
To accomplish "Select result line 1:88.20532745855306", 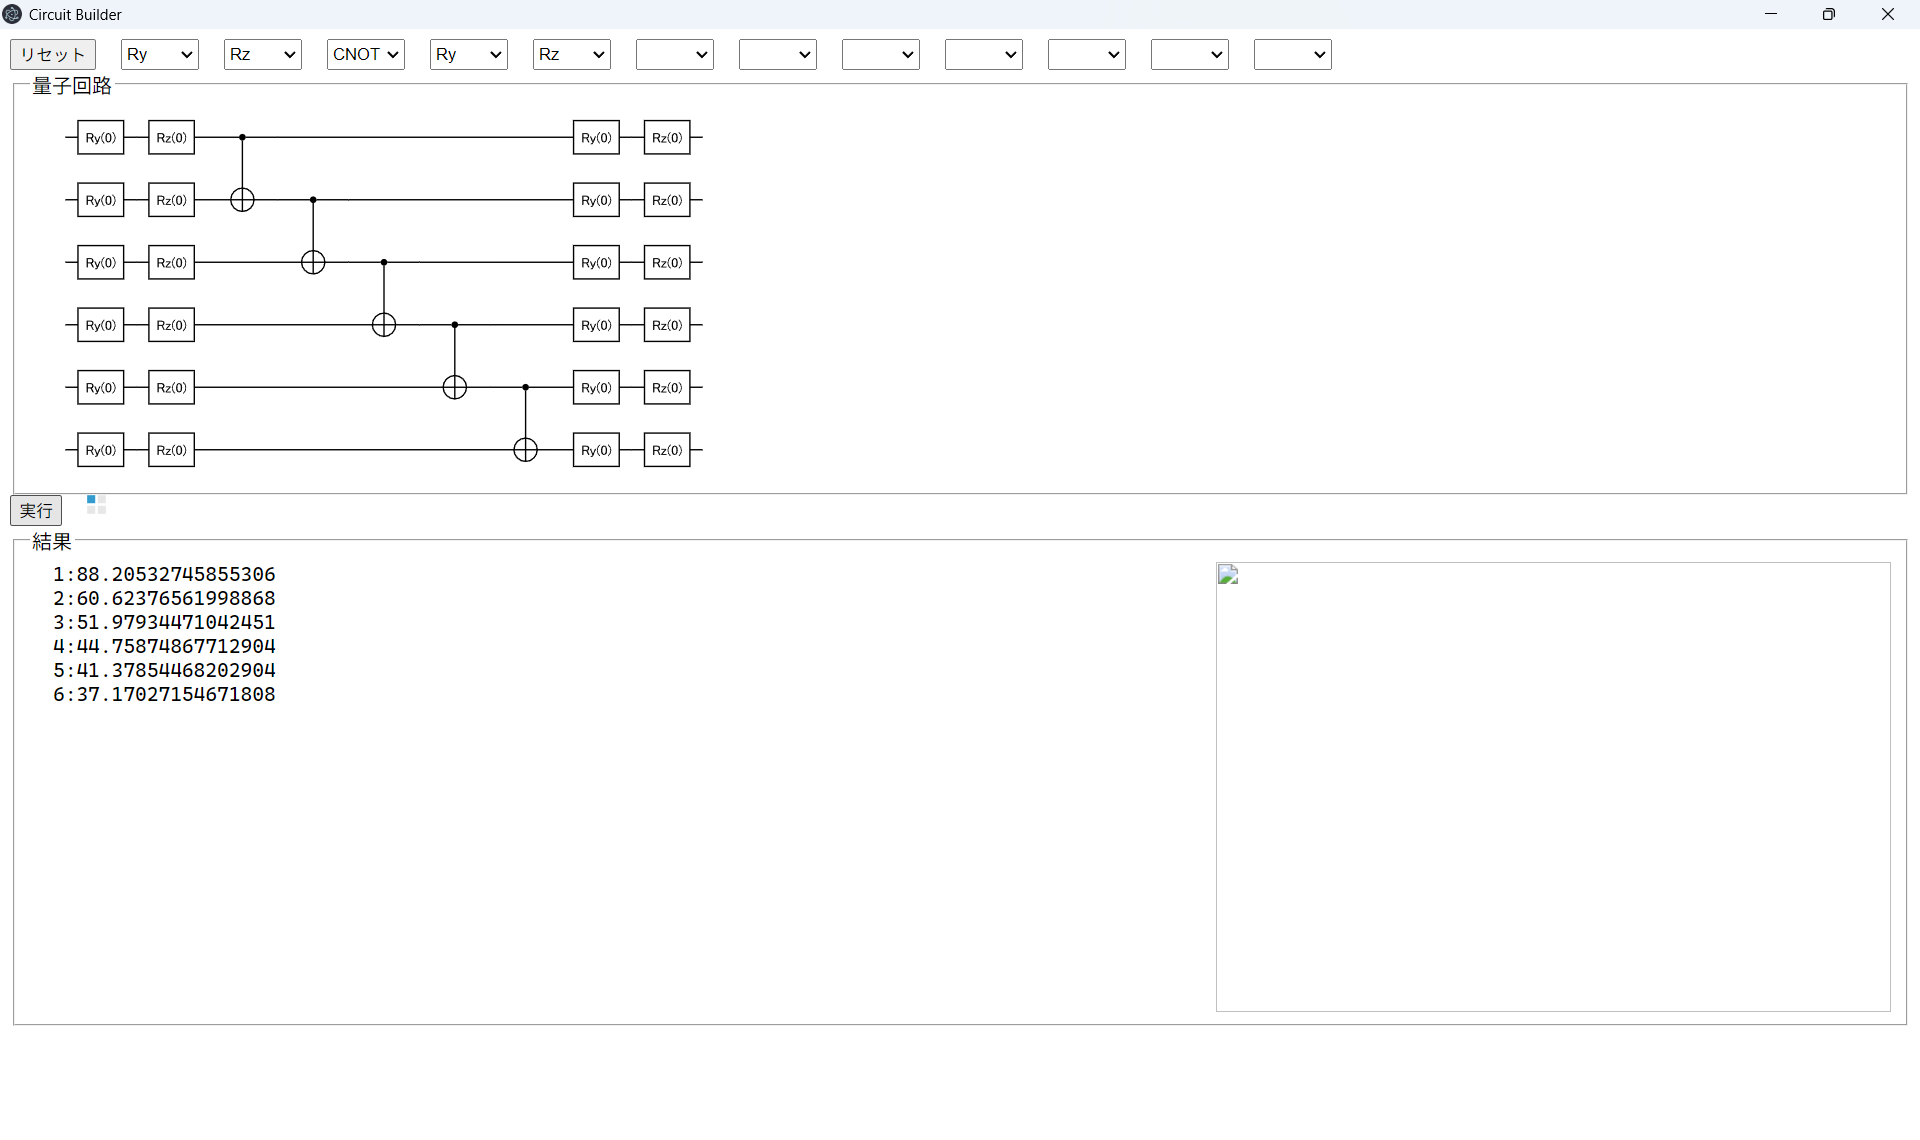I will coord(164,574).
